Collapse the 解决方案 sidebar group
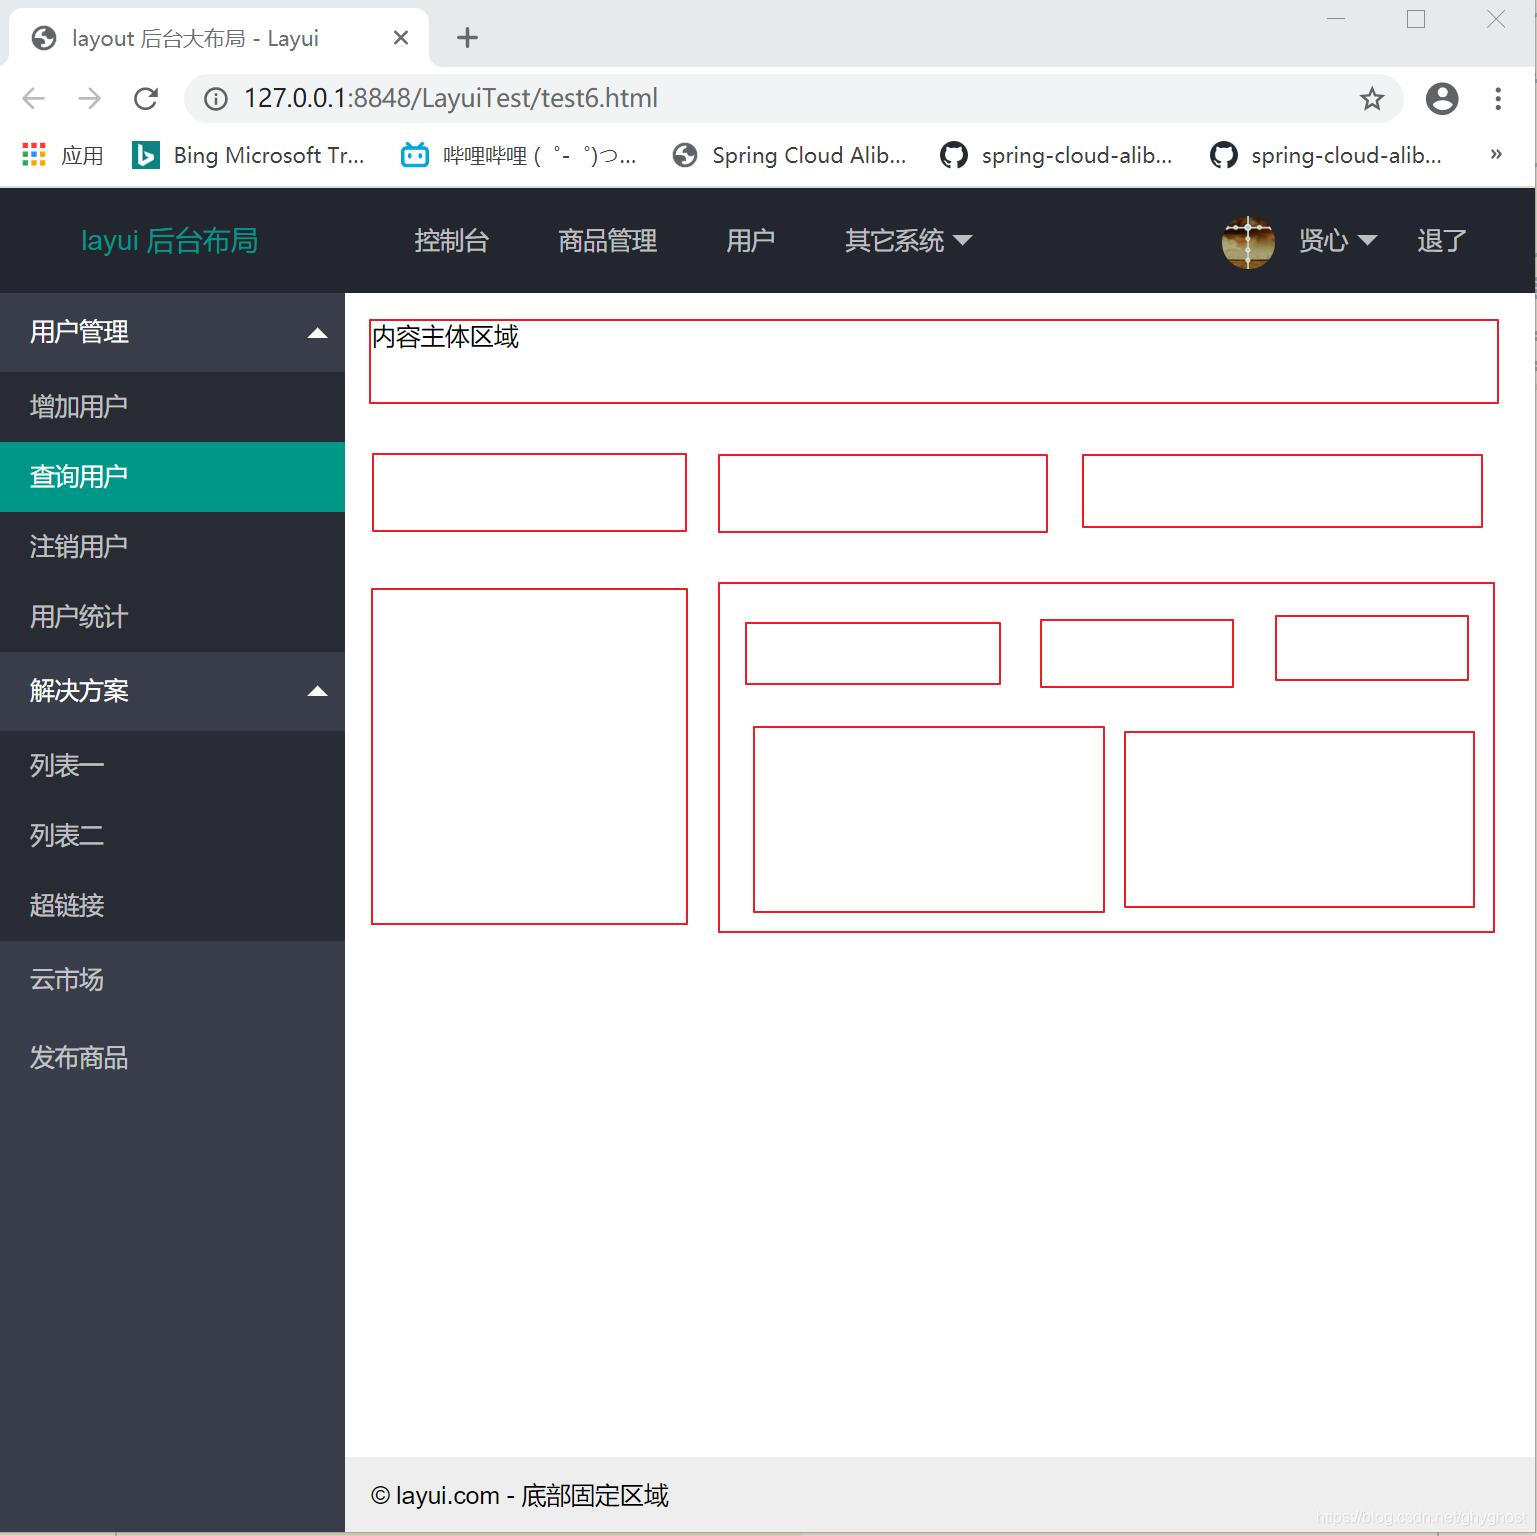Image resolution: width=1537 pixels, height=1536 pixels. point(172,691)
